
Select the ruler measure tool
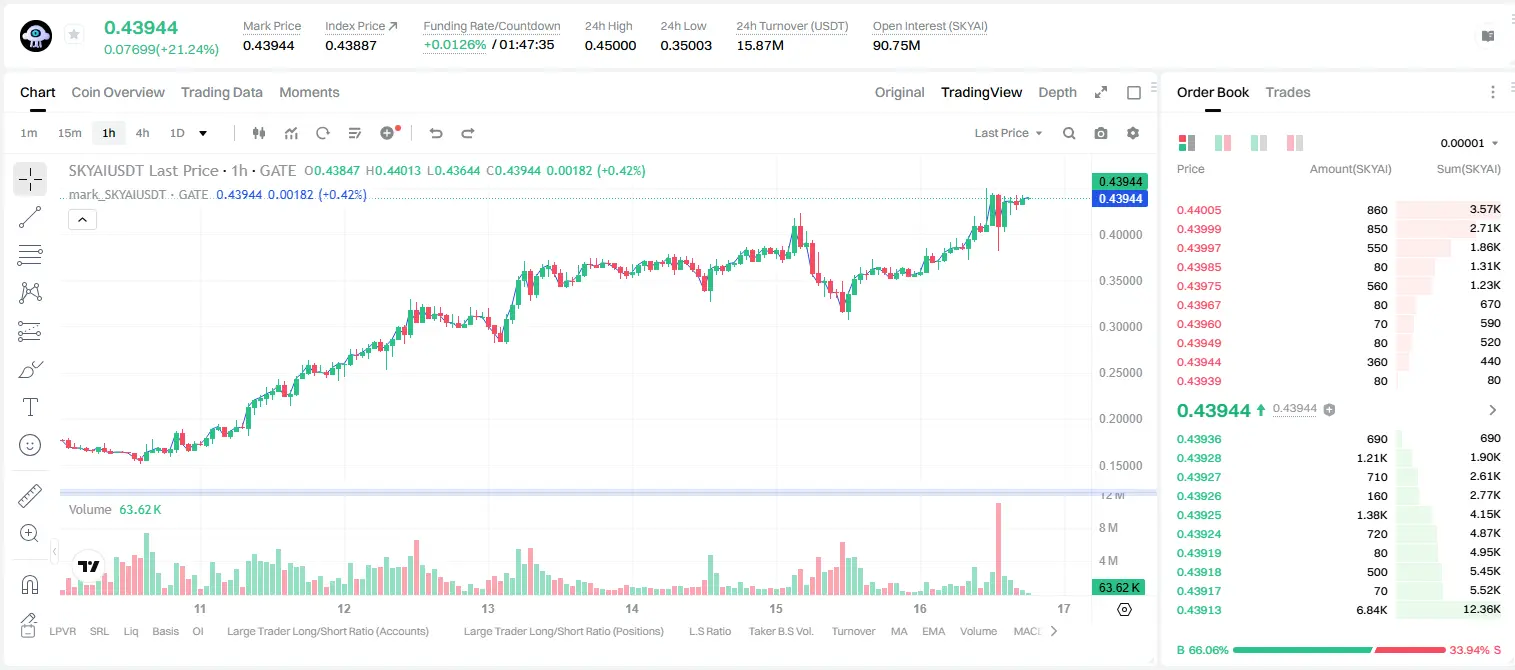[30, 495]
